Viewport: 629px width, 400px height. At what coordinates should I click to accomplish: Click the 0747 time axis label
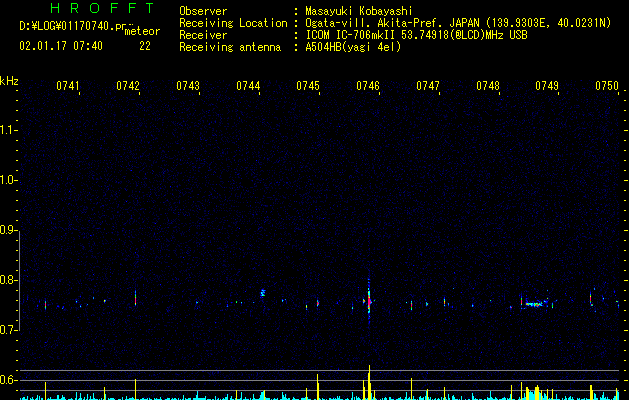pos(428,86)
